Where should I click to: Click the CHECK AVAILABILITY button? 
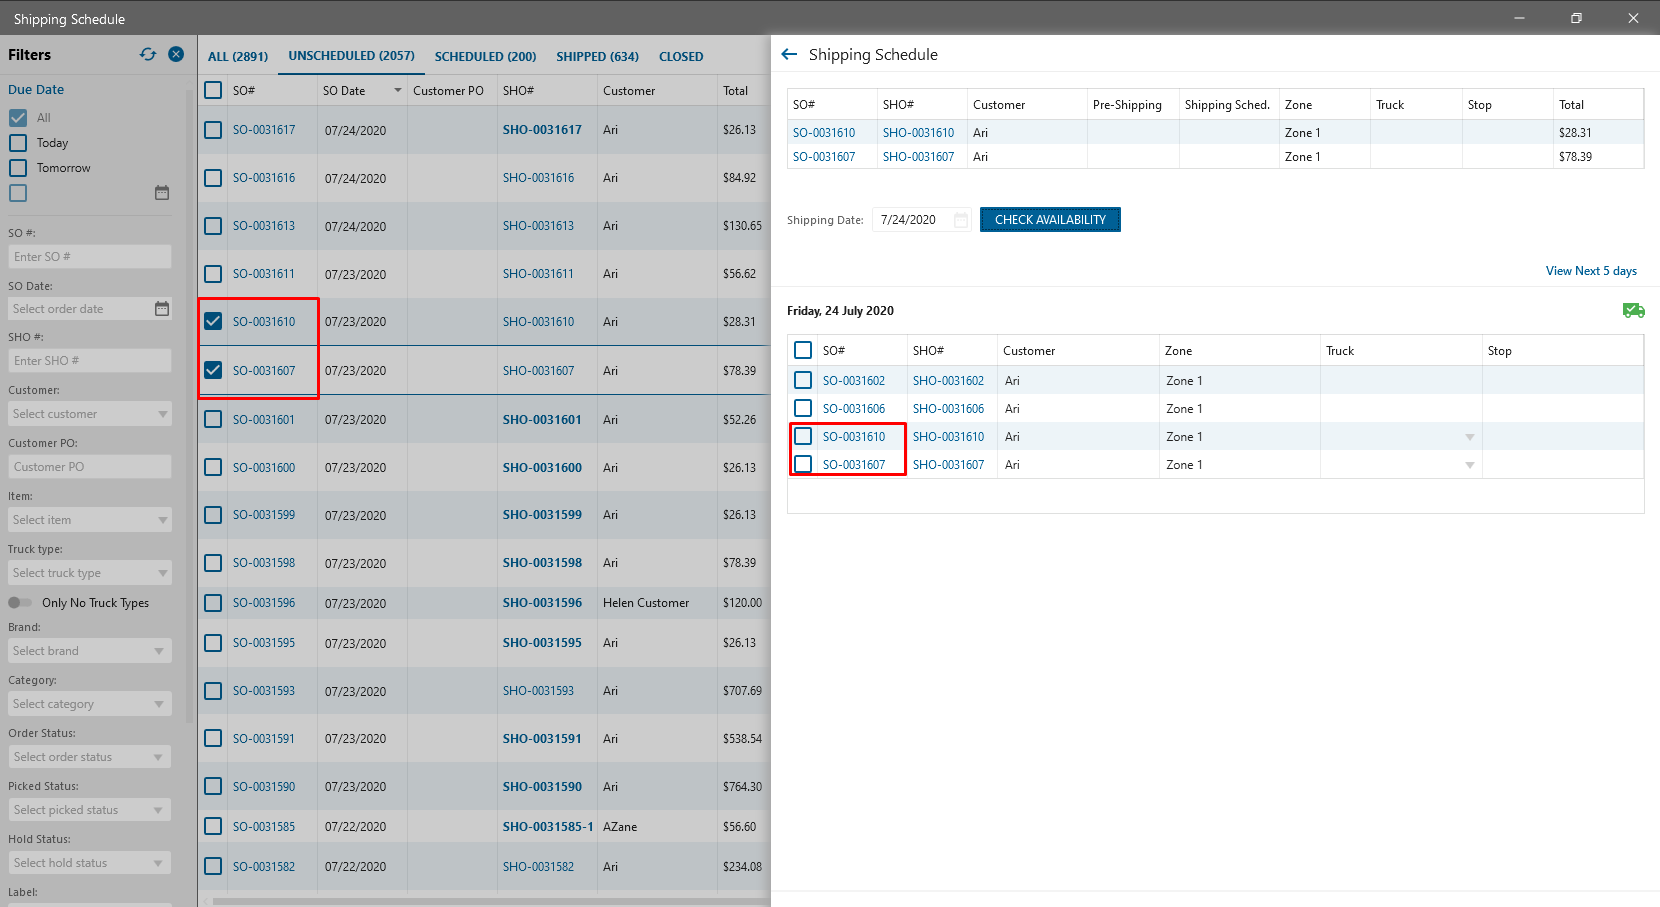(x=1050, y=220)
